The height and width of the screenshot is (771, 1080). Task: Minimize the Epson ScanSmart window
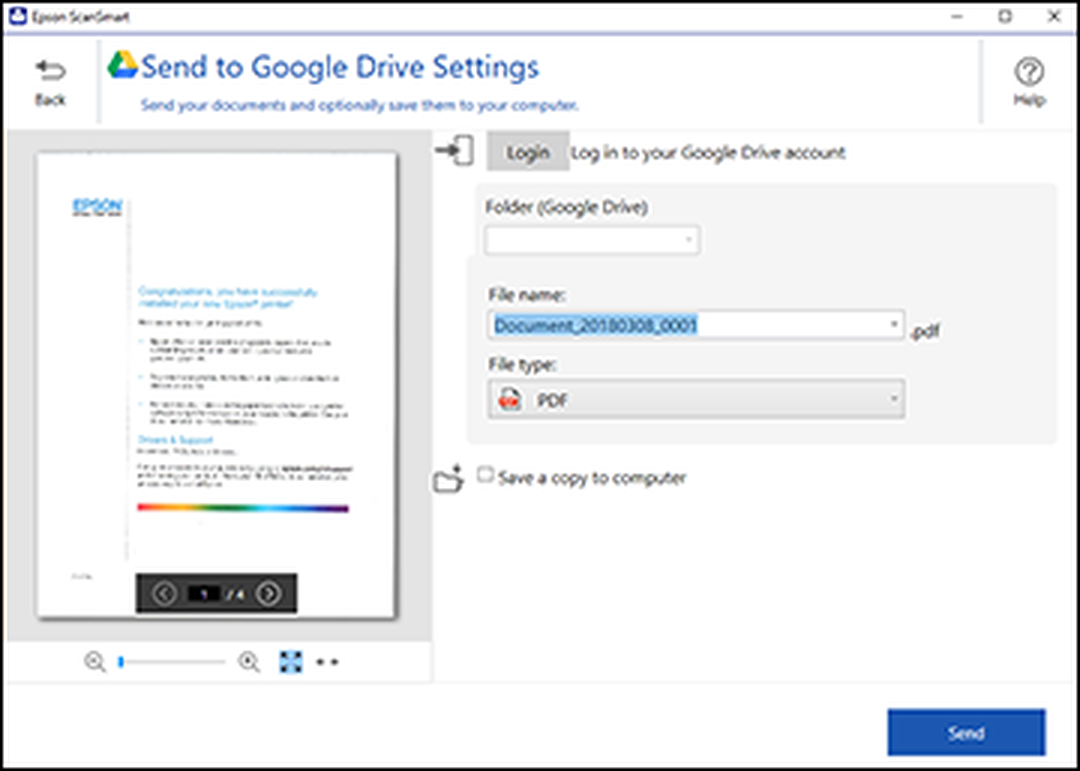point(957,17)
